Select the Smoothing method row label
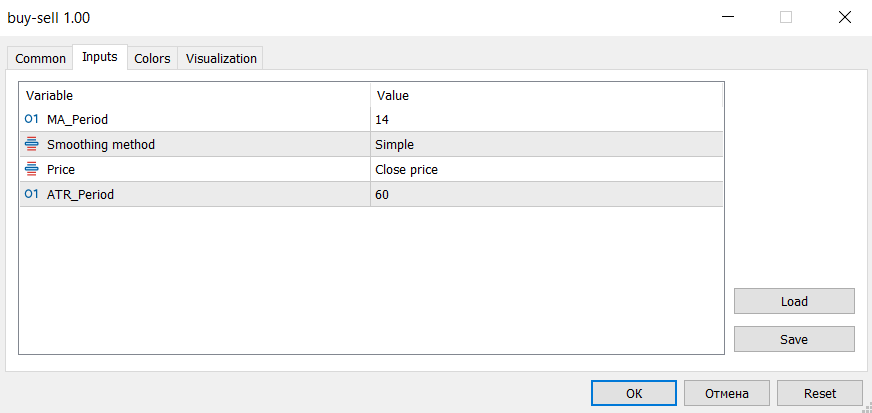The width and height of the screenshot is (872, 413). click(101, 144)
